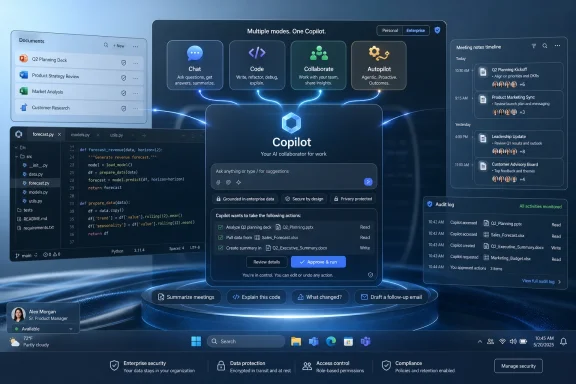576x384 pixels.
Task: Open the Market Analysis Excel file
Action: 79,92
